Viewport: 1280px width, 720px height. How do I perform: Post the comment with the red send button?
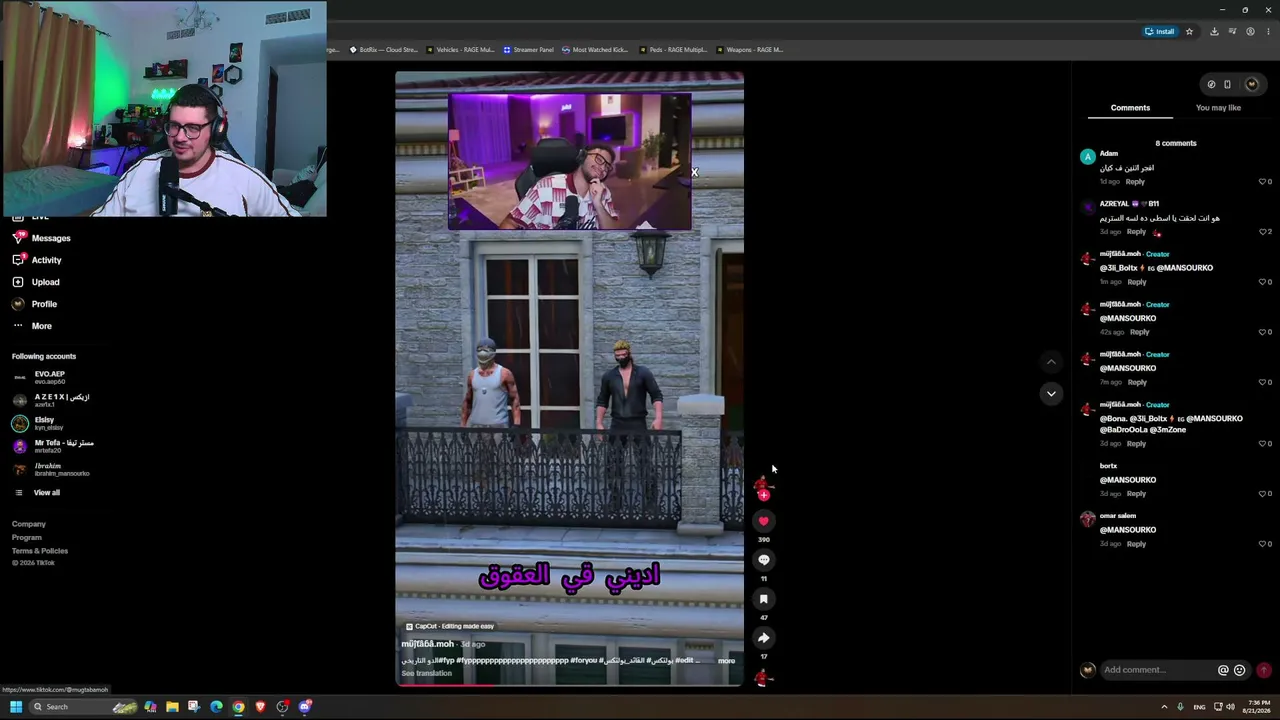pyautogui.click(x=1264, y=670)
